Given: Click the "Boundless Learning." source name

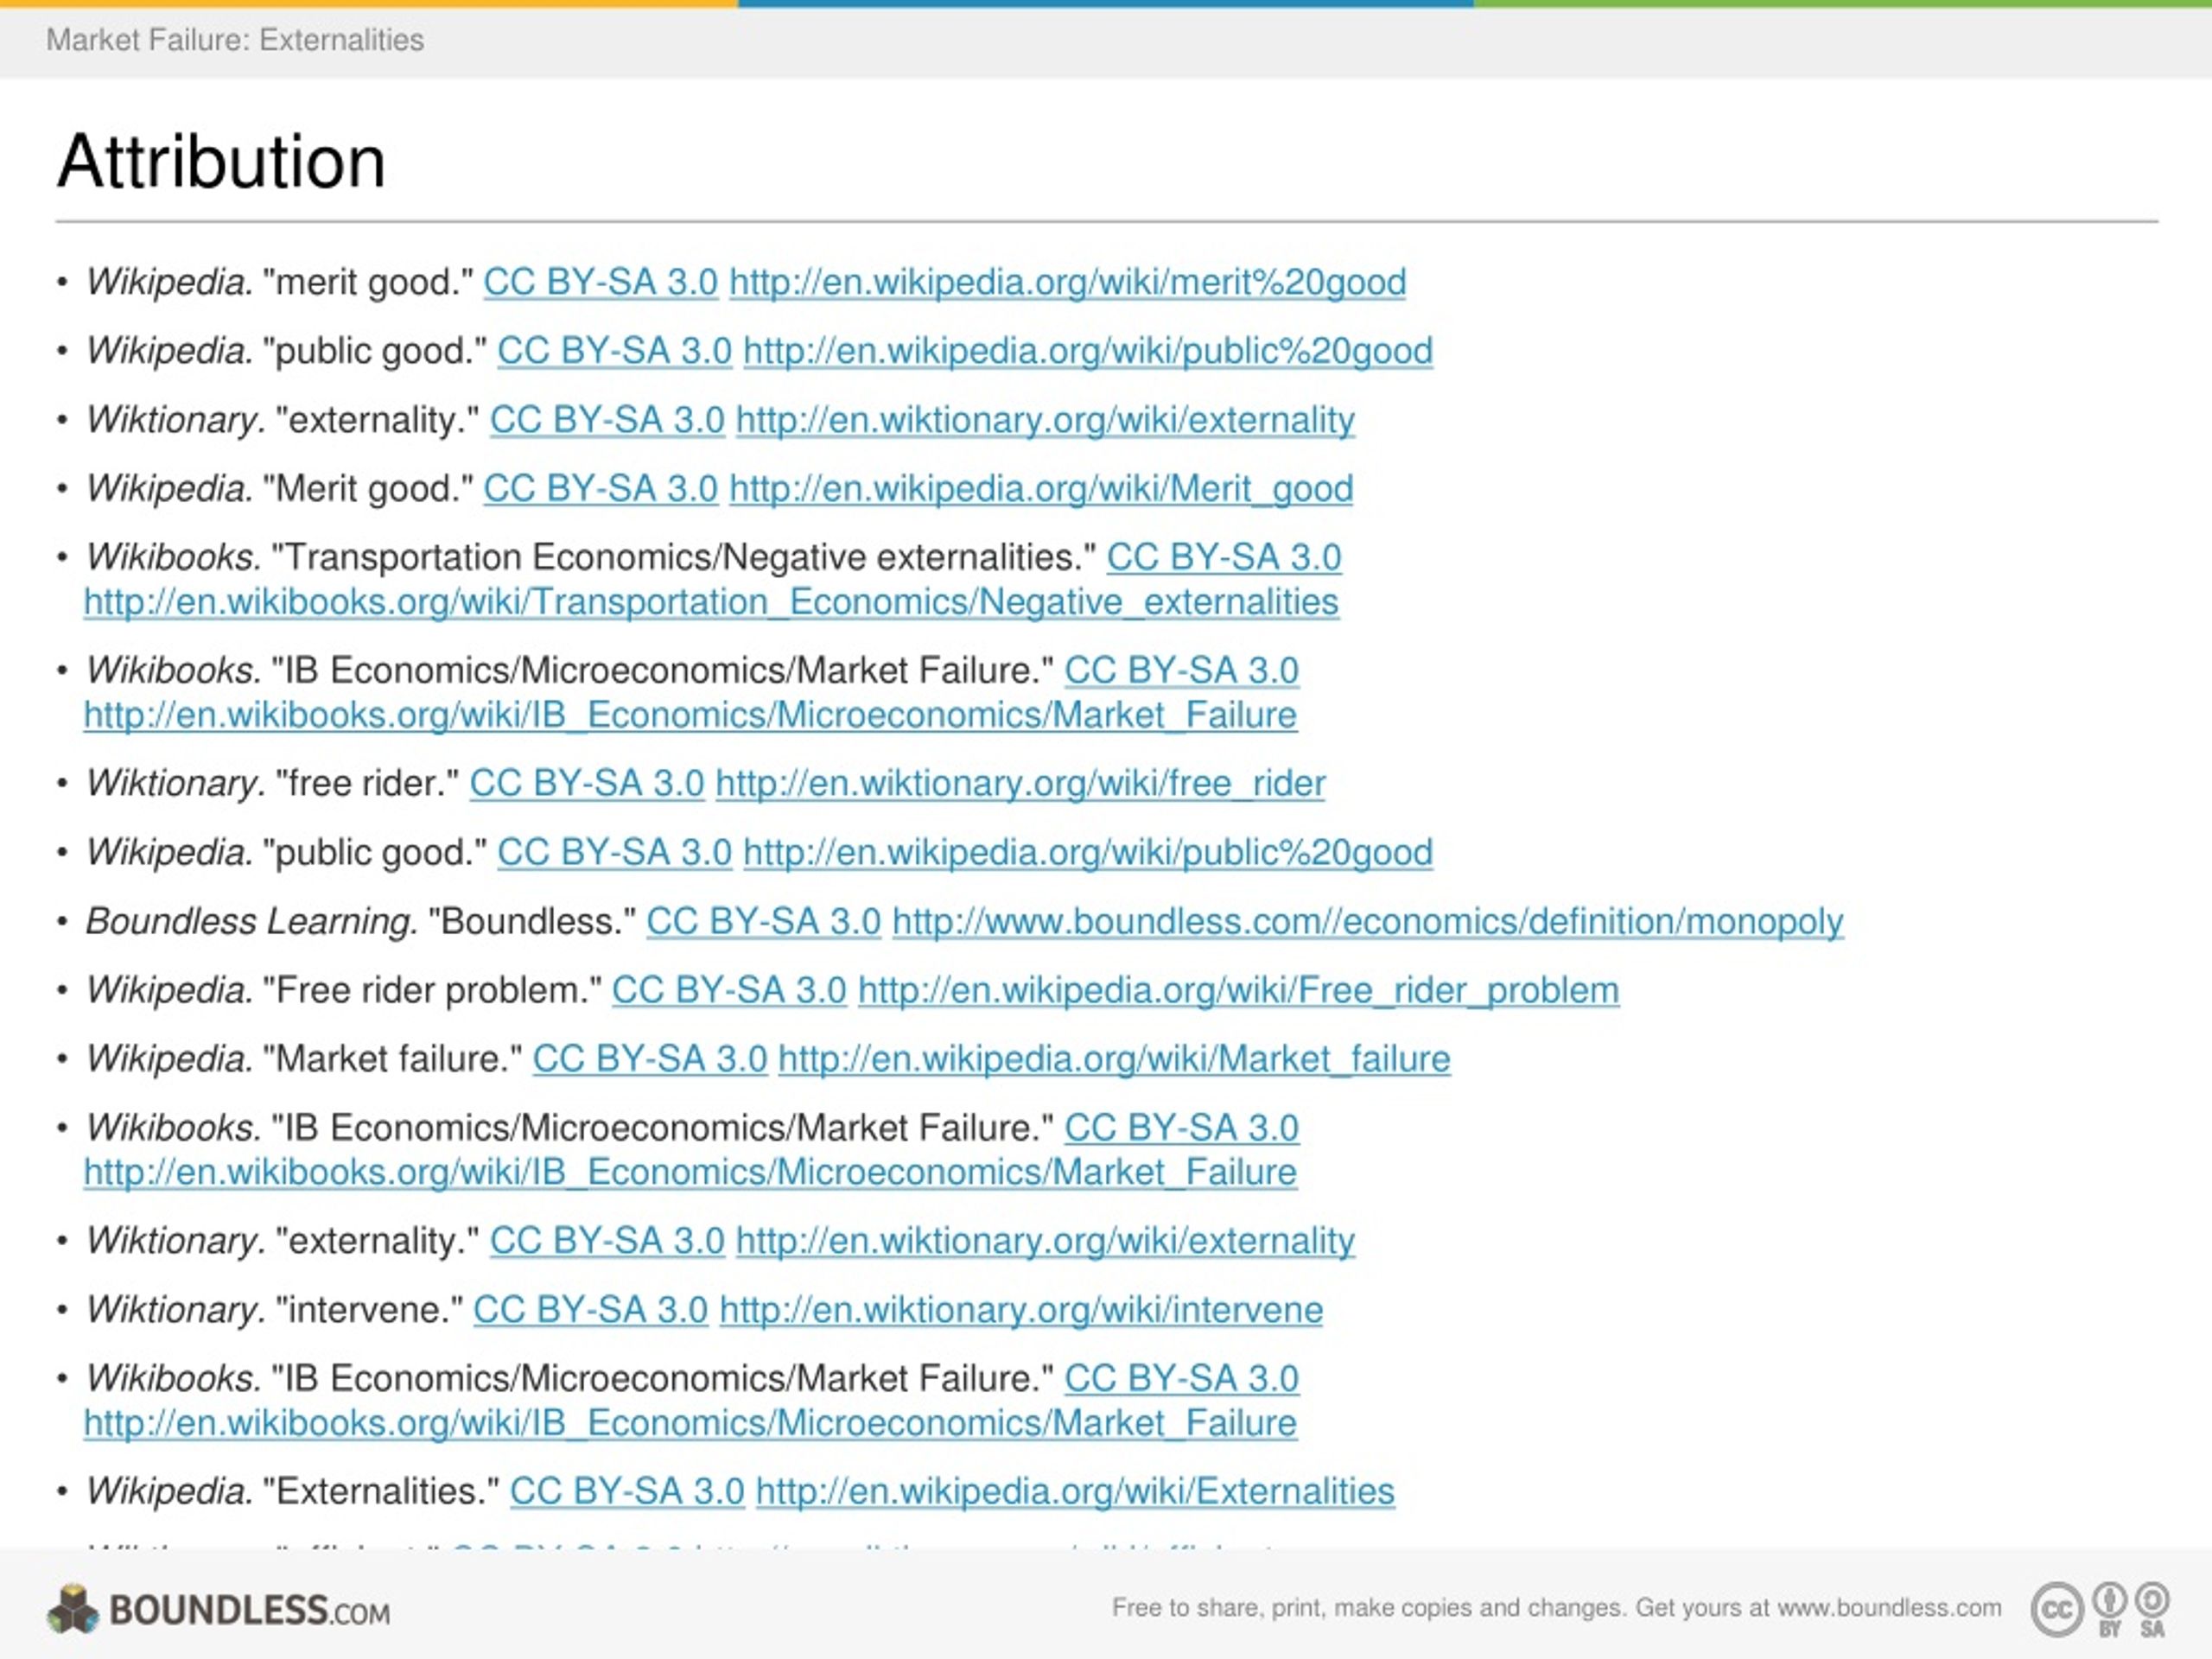Looking at the screenshot, I should point(252,921).
